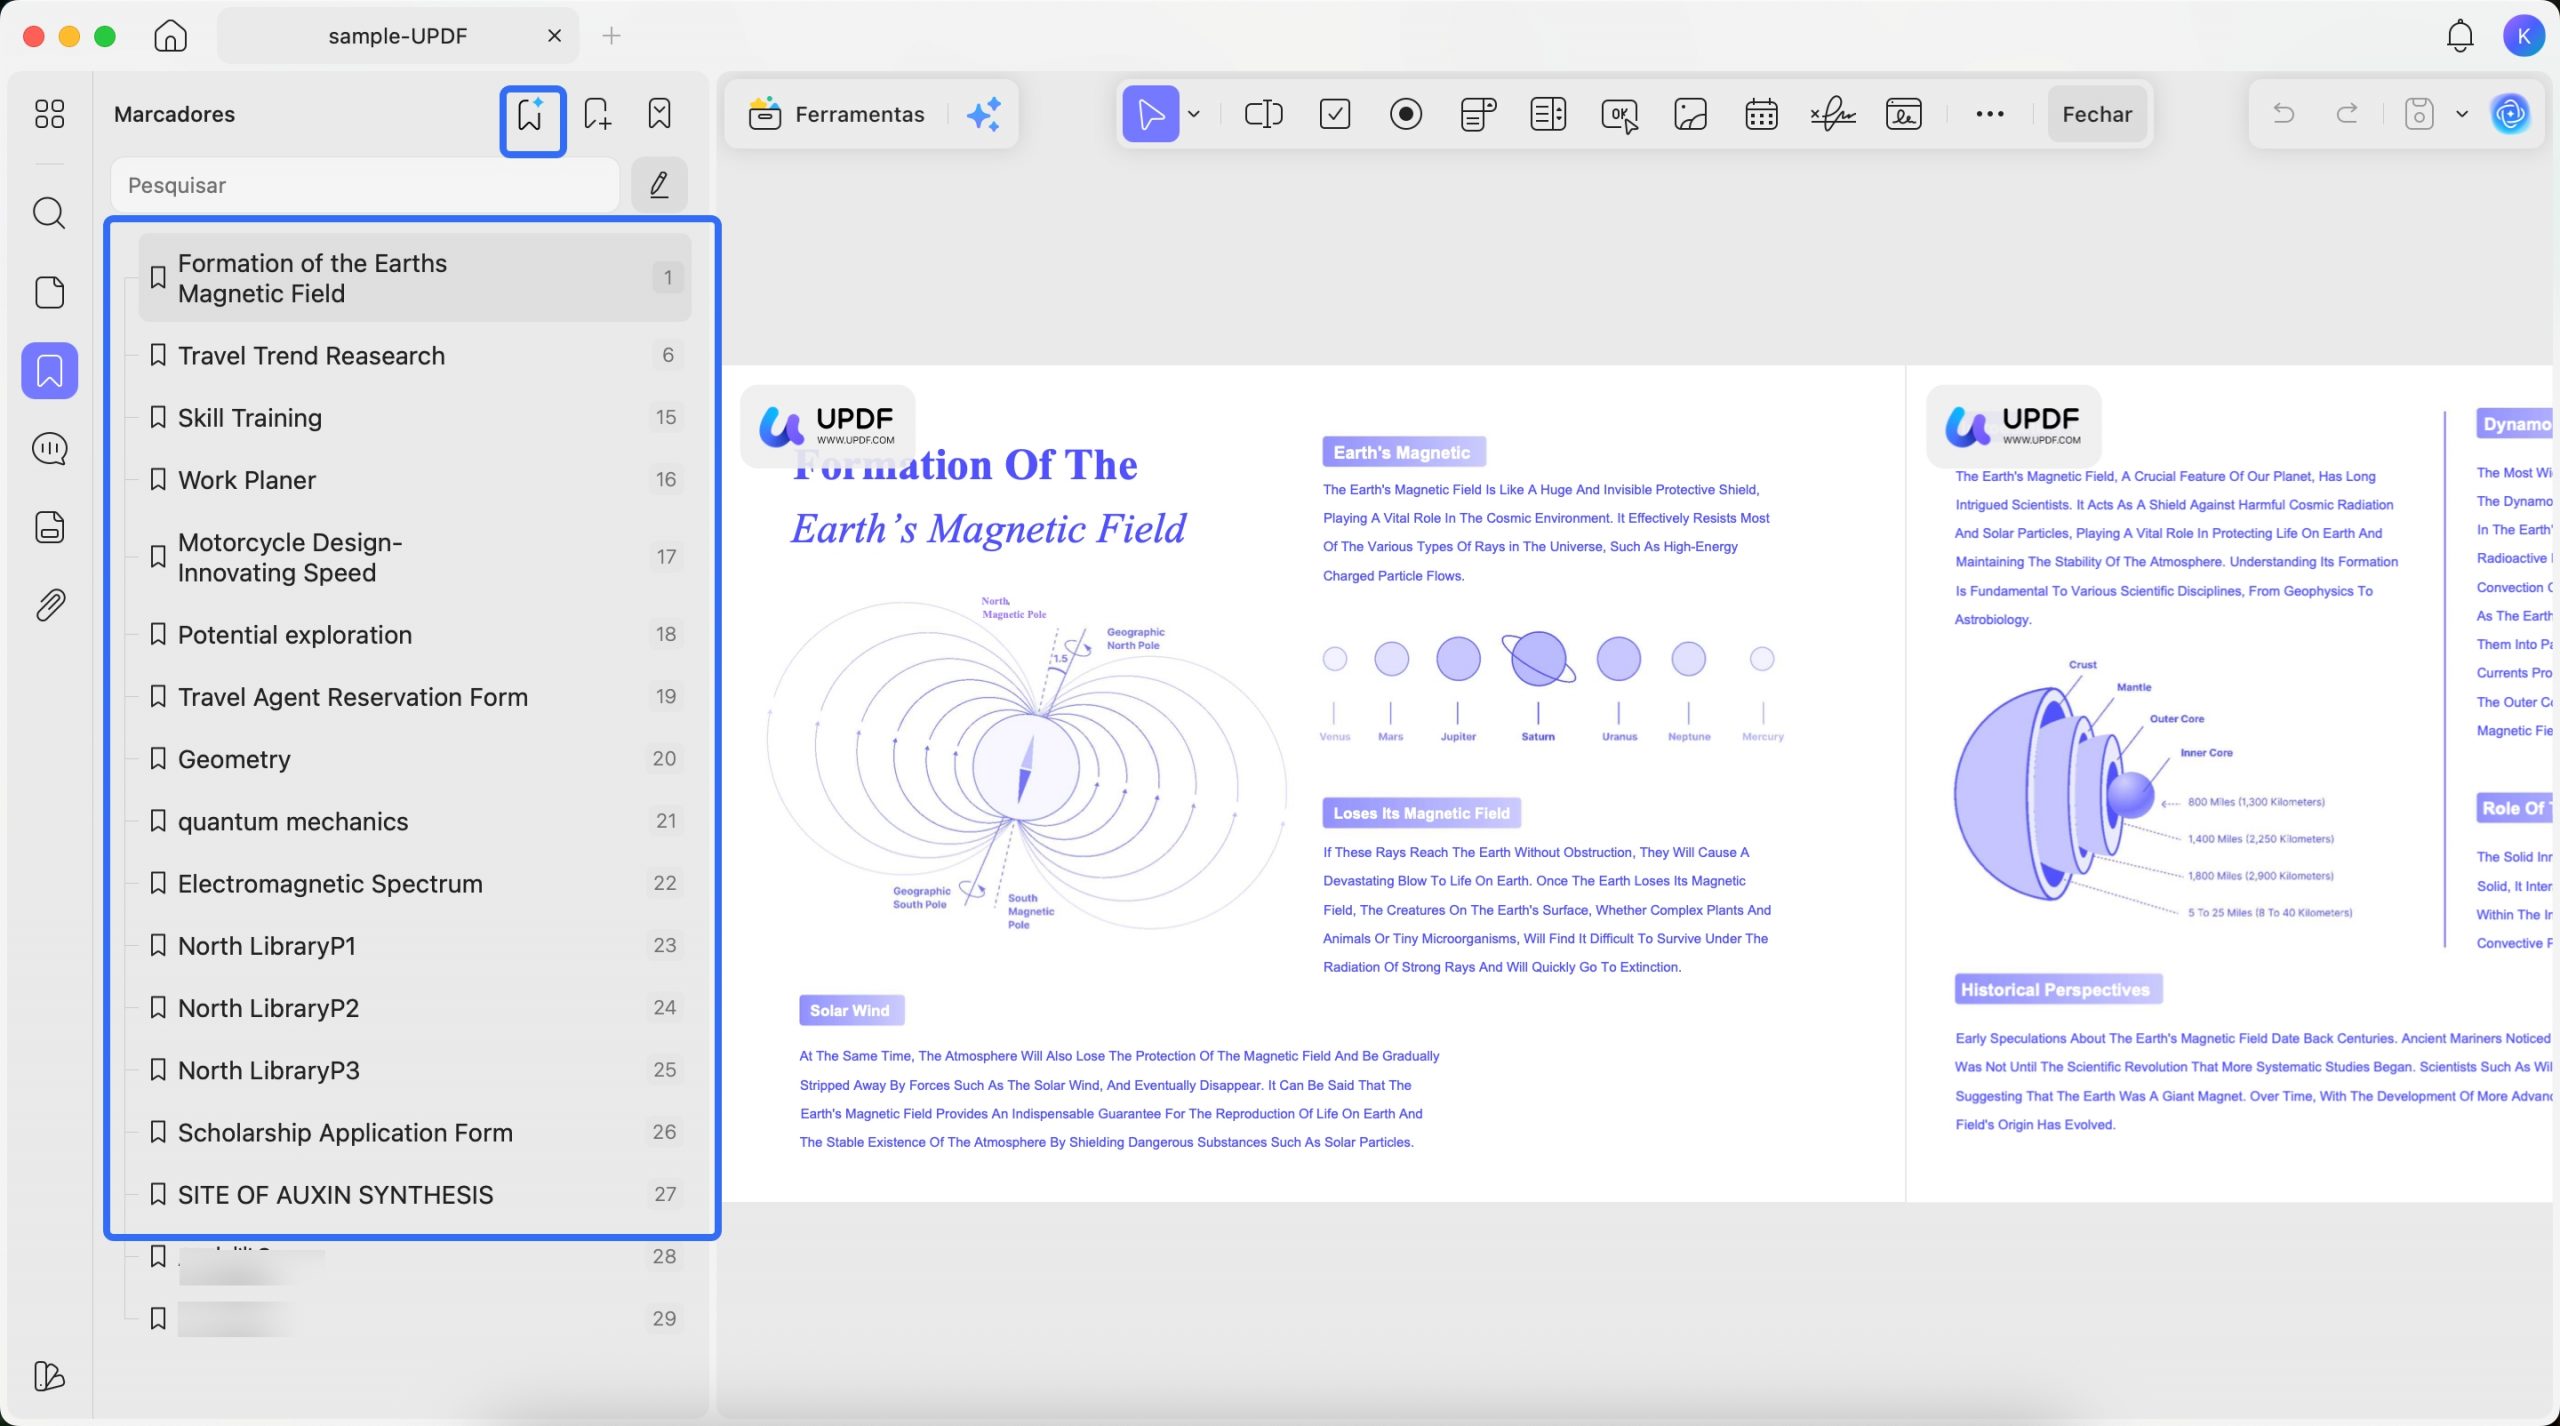
Task: Expand the cursor tool dropdown arrow
Action: 1194,114
